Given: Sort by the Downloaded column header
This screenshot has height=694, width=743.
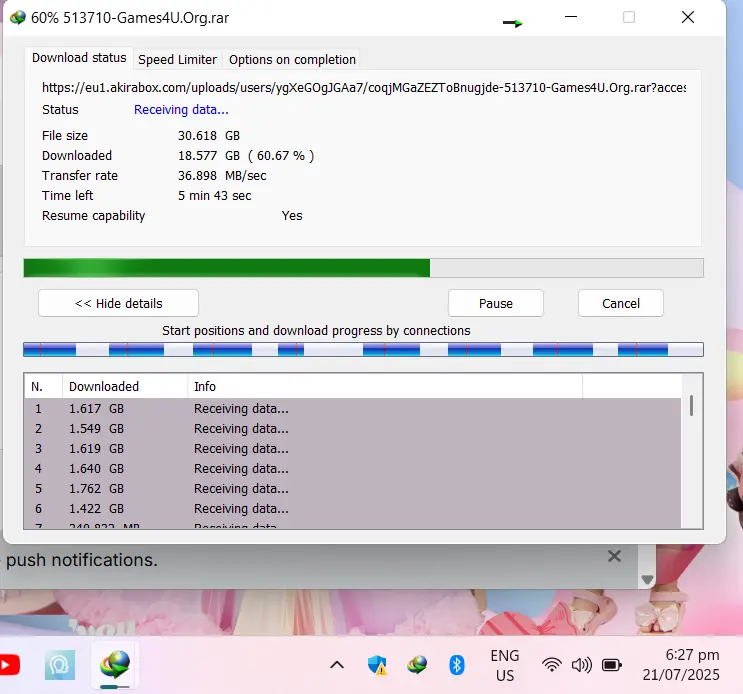Looking at the screenshot, I should pyautogui.click(x=125, y=387).
